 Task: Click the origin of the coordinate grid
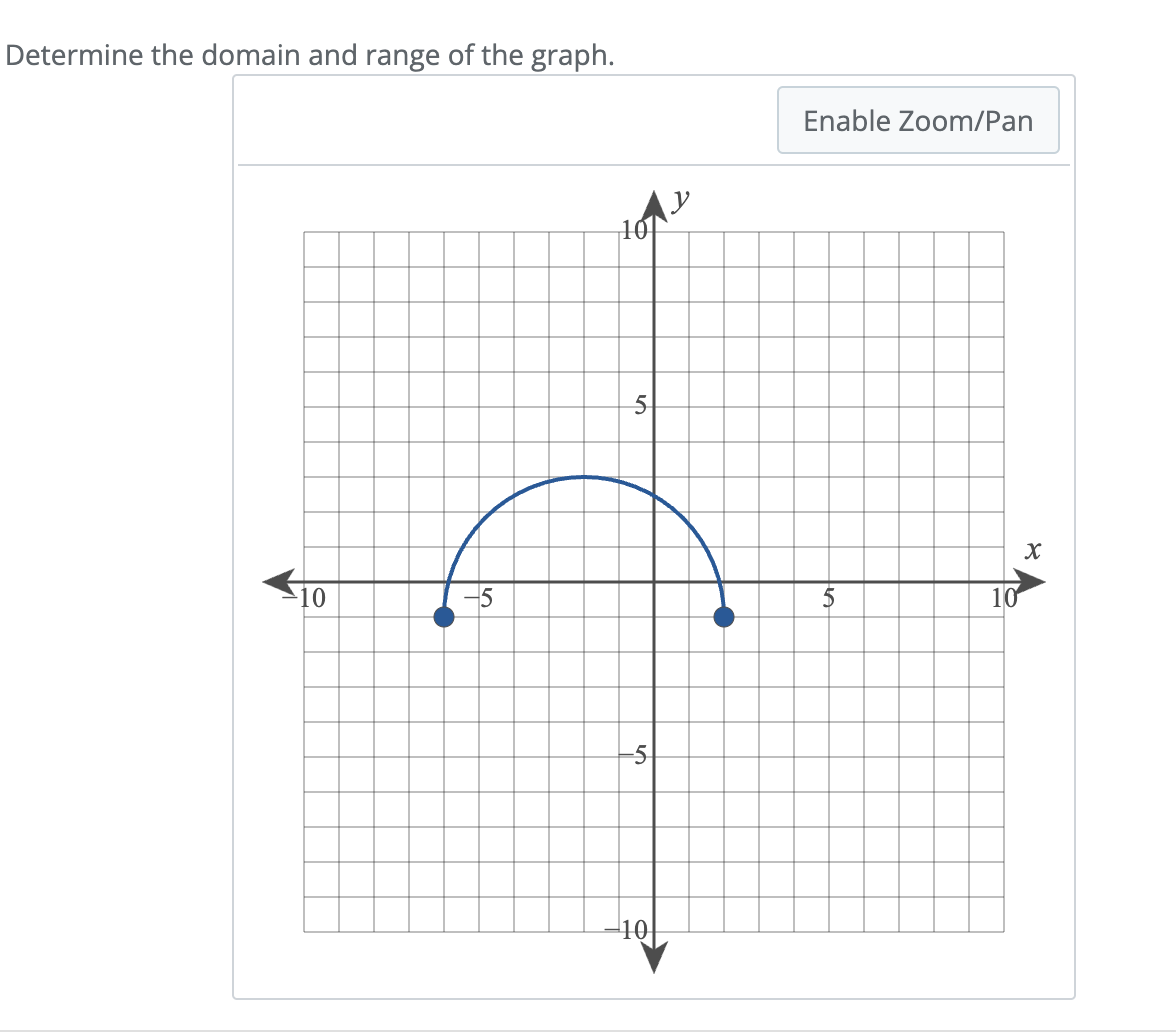(x=655, y=579)
